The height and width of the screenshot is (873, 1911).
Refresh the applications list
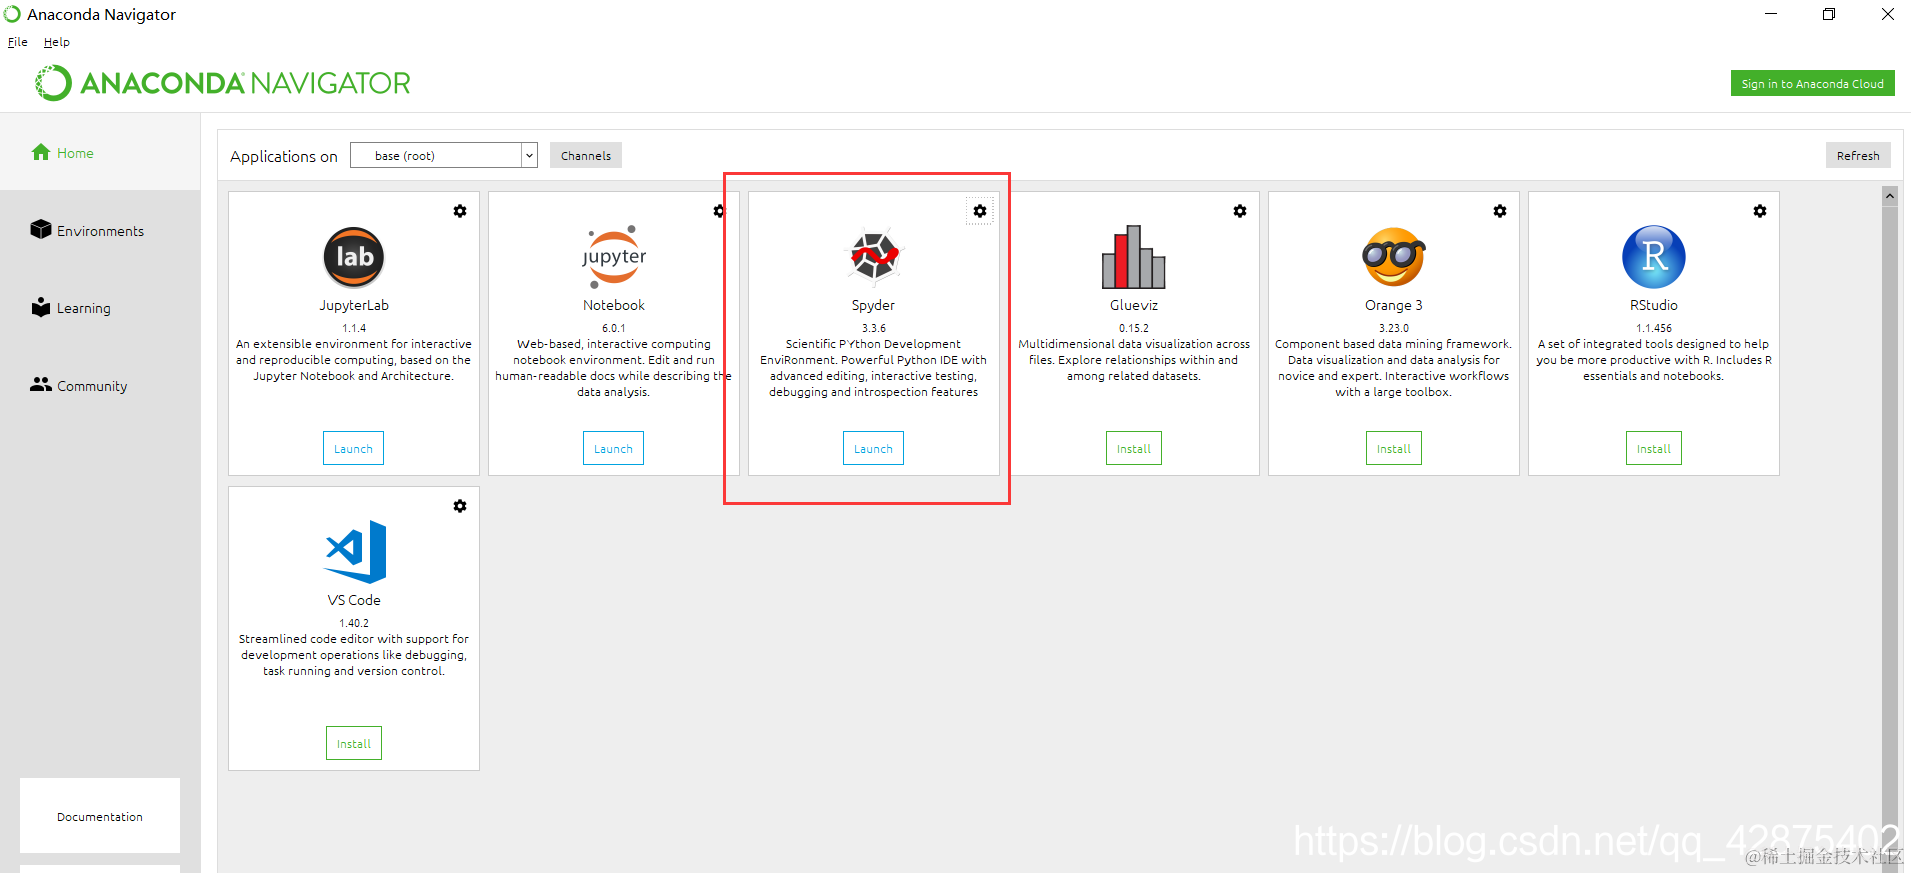[x=1858, y=155]
